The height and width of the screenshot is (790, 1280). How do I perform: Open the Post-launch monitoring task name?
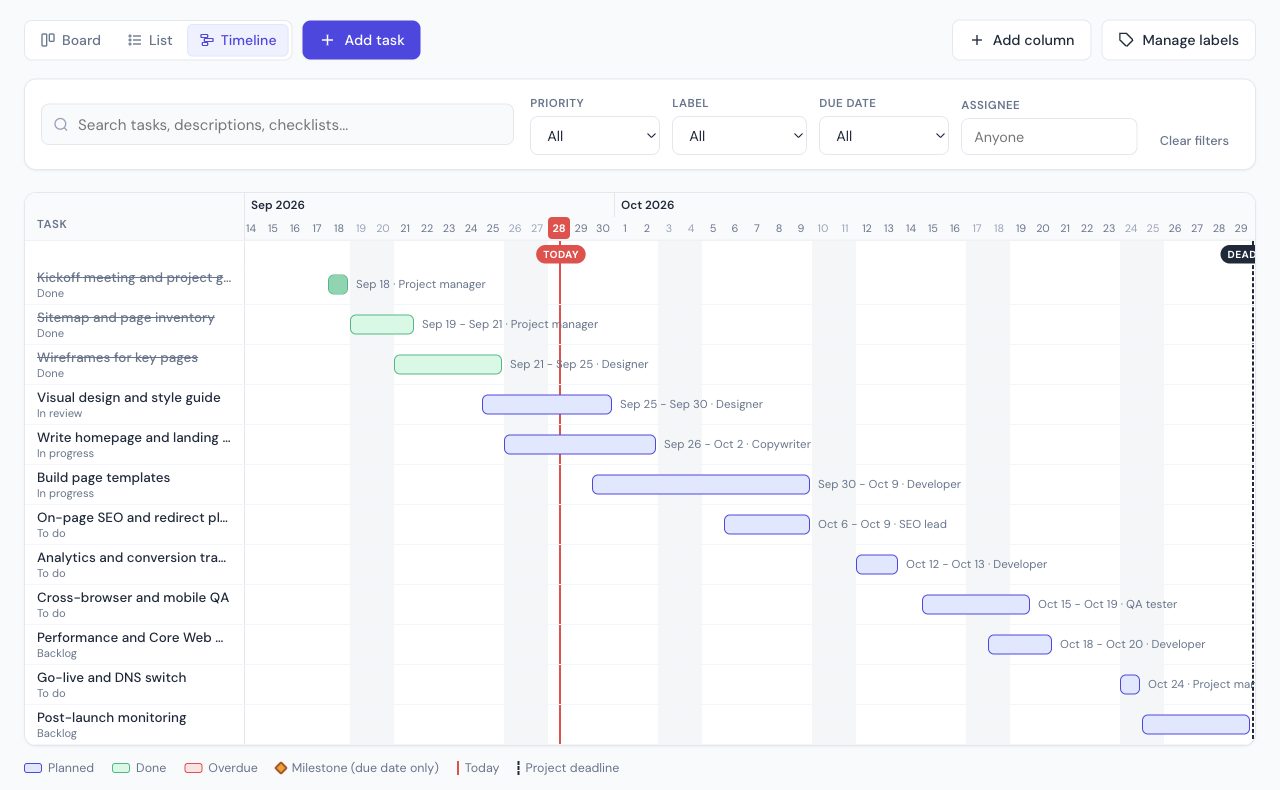[112, 718]
